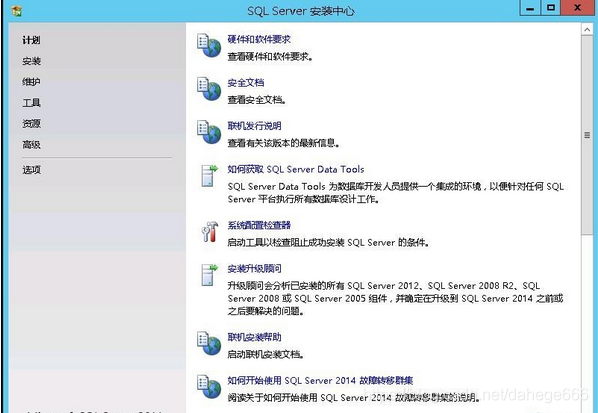Click the description under 如何获取 SQL Server Data Tools
Viewport: 598px width, 413px height.
395,193
